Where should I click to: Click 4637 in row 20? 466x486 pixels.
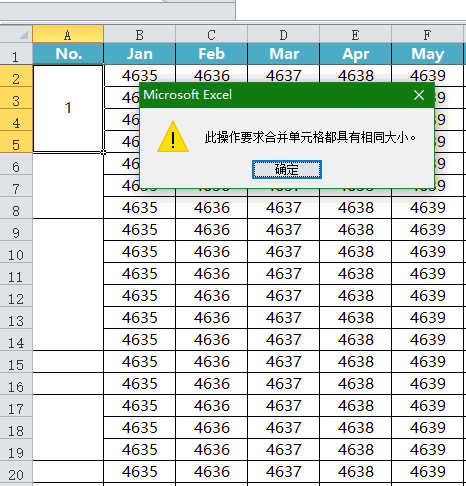[x=284, y=472]
